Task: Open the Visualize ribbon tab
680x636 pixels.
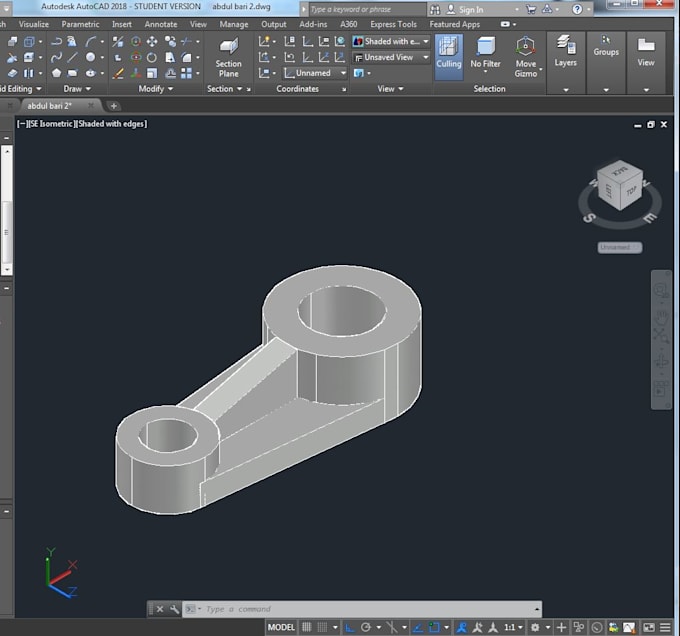Action: [33, 24]
